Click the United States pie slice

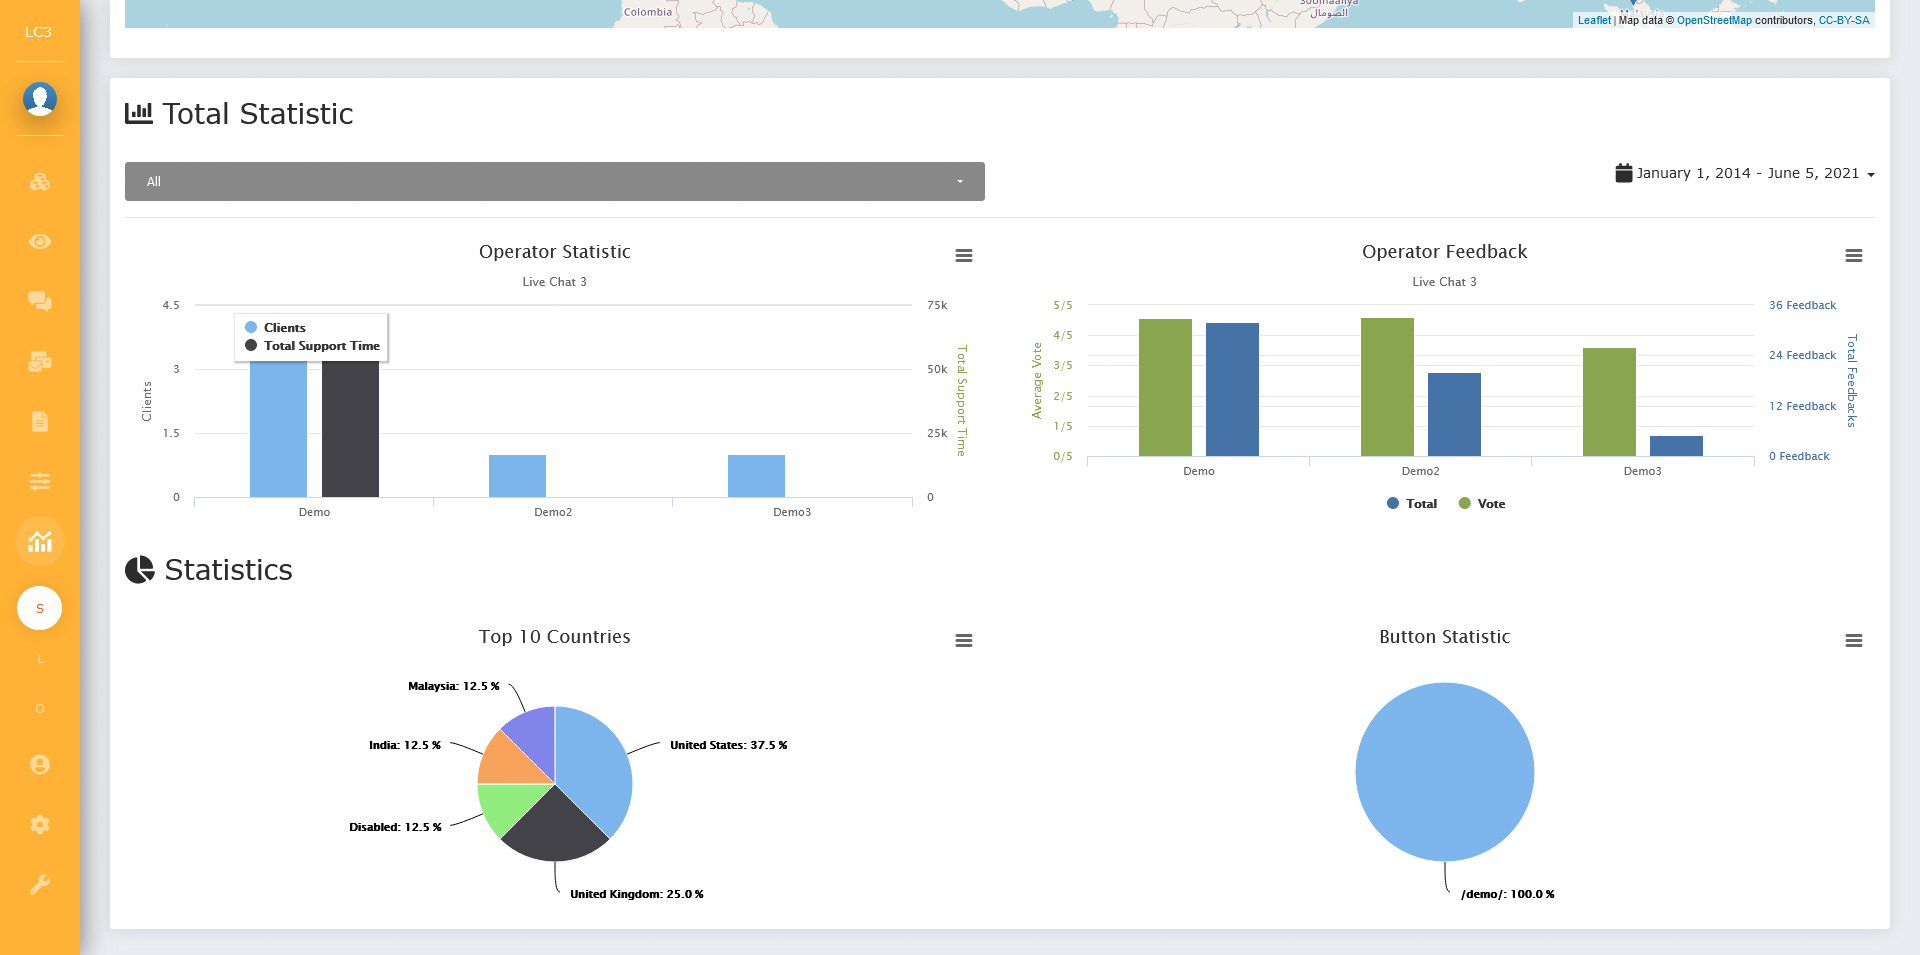click(x=595, y=765)
